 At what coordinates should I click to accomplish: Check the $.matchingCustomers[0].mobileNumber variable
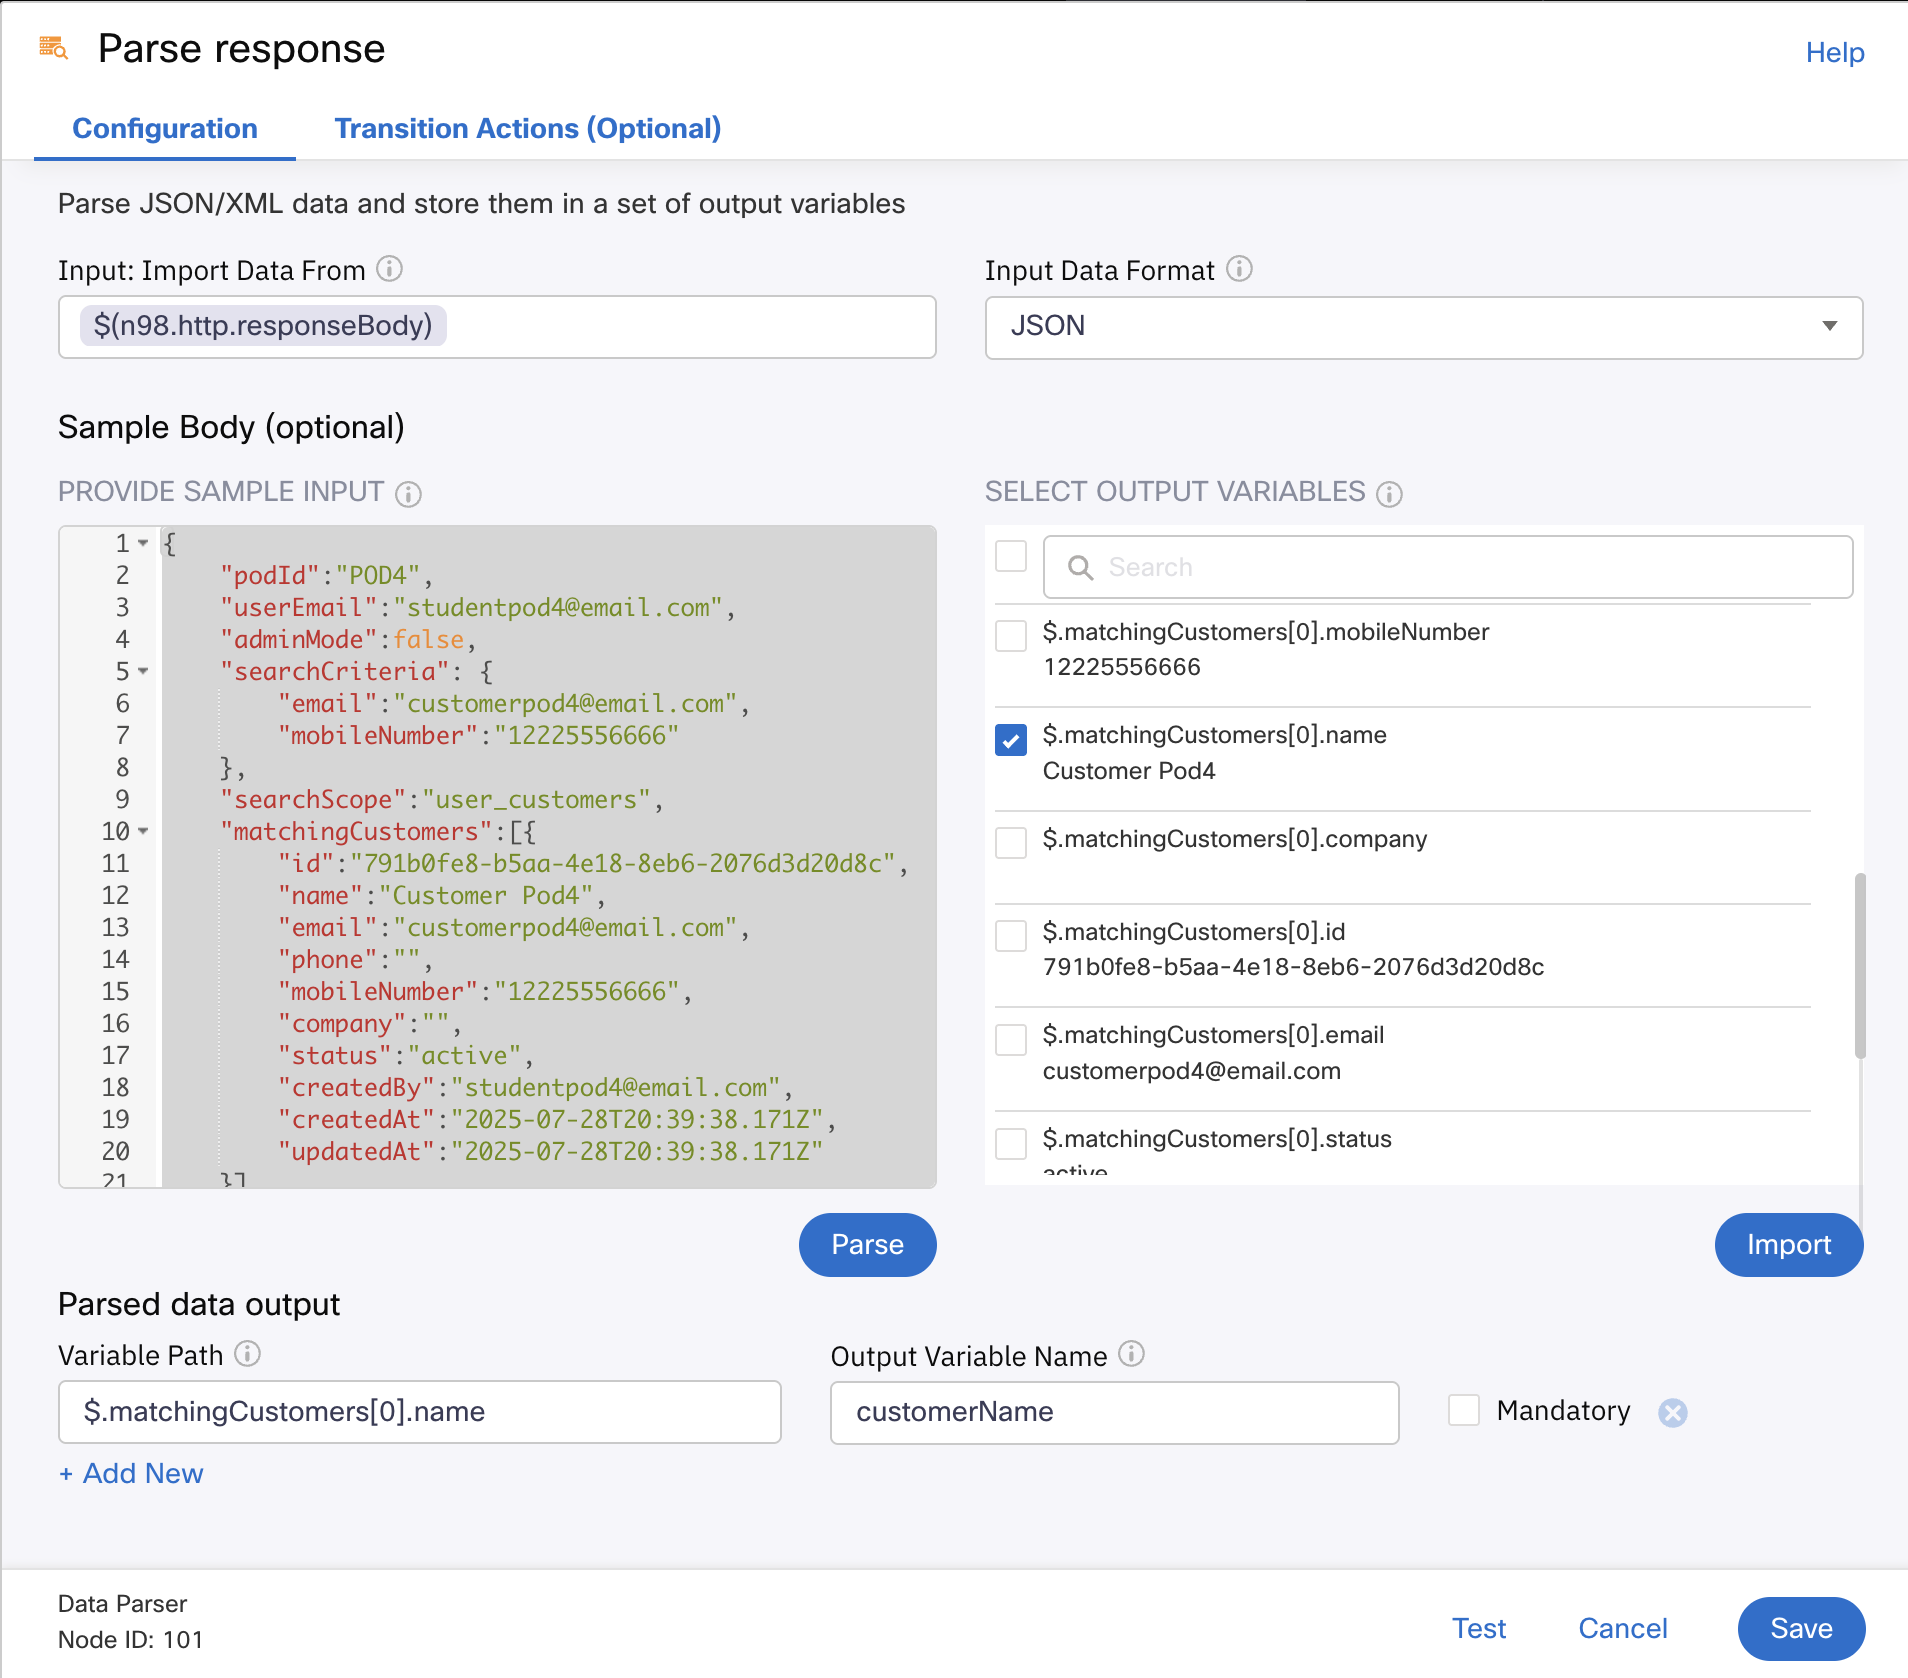(1011, 635)
